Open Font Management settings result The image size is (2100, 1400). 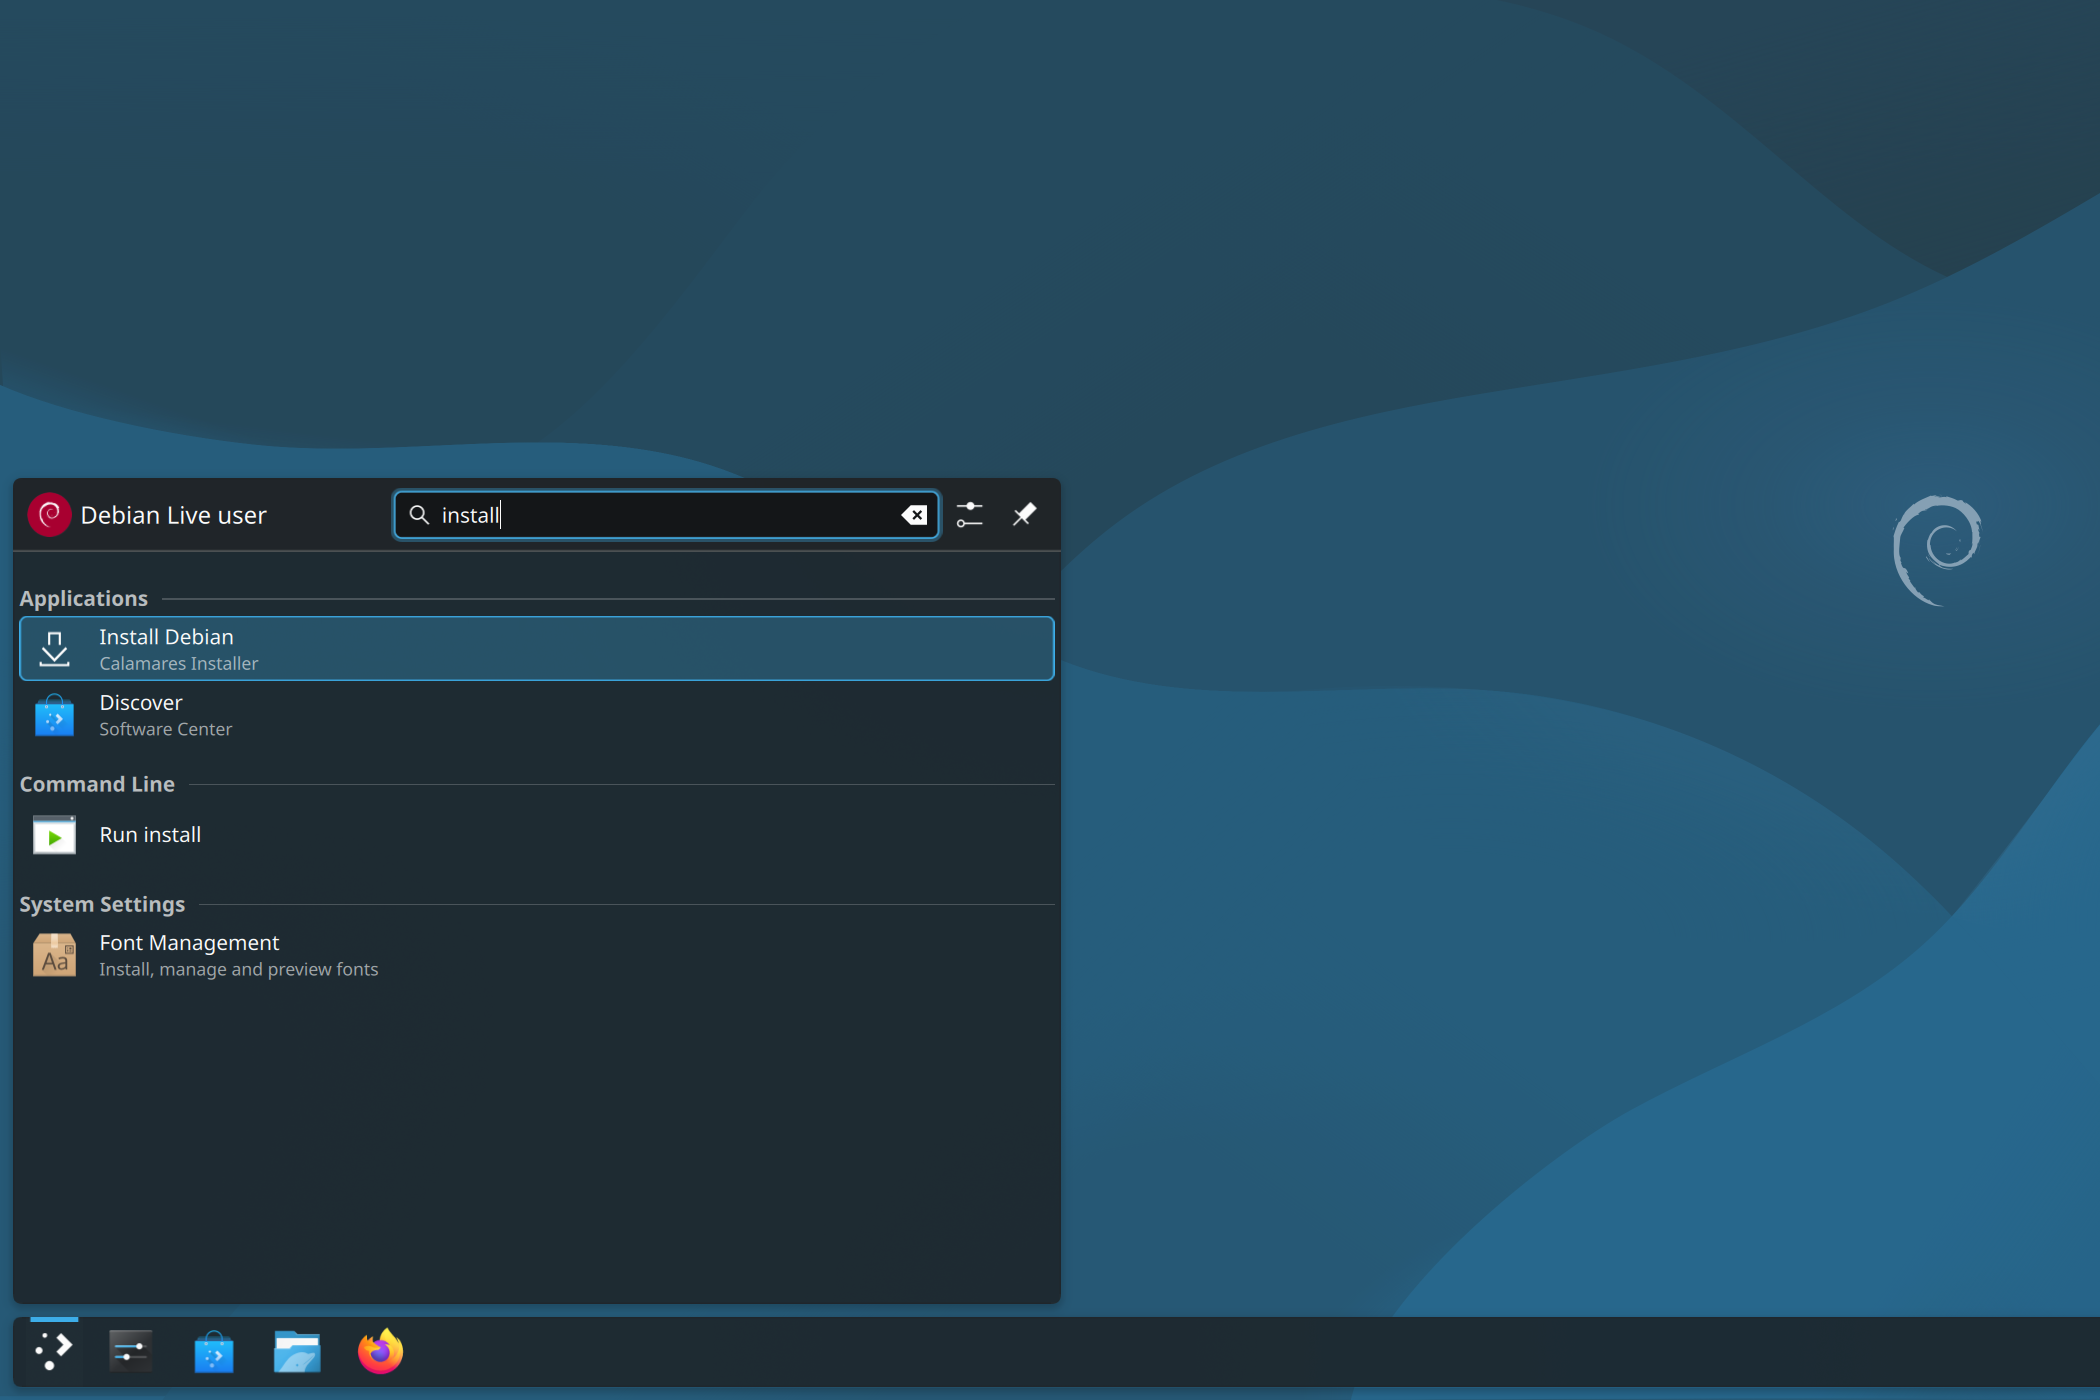(x=536, y=955)
